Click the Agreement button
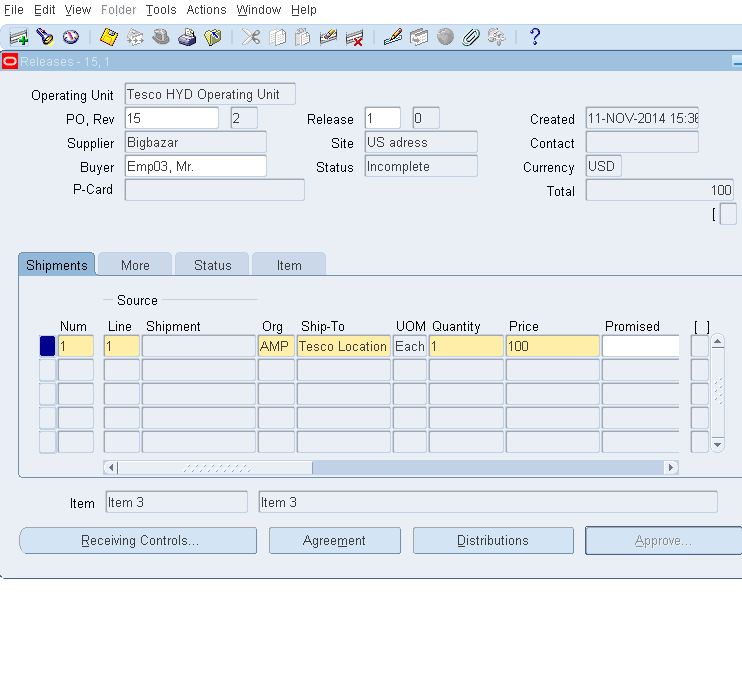742x680 pixels. (334, 541)
